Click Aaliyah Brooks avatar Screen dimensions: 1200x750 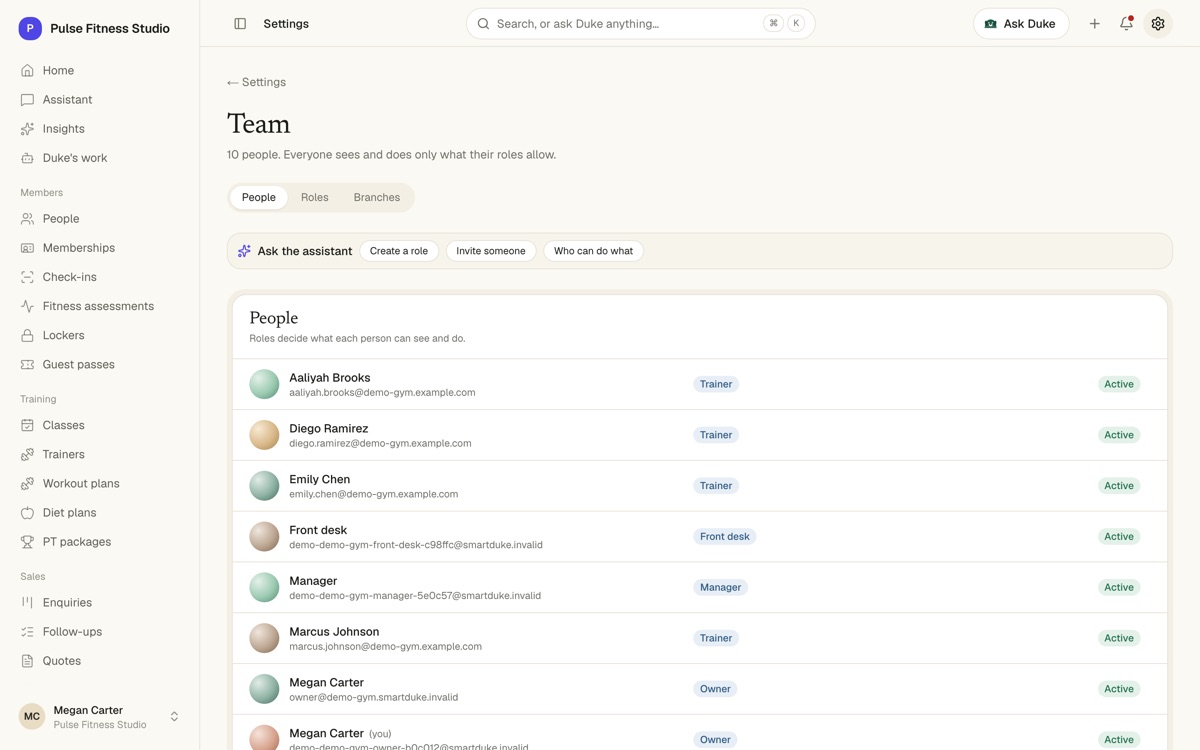tap(264, 385)
